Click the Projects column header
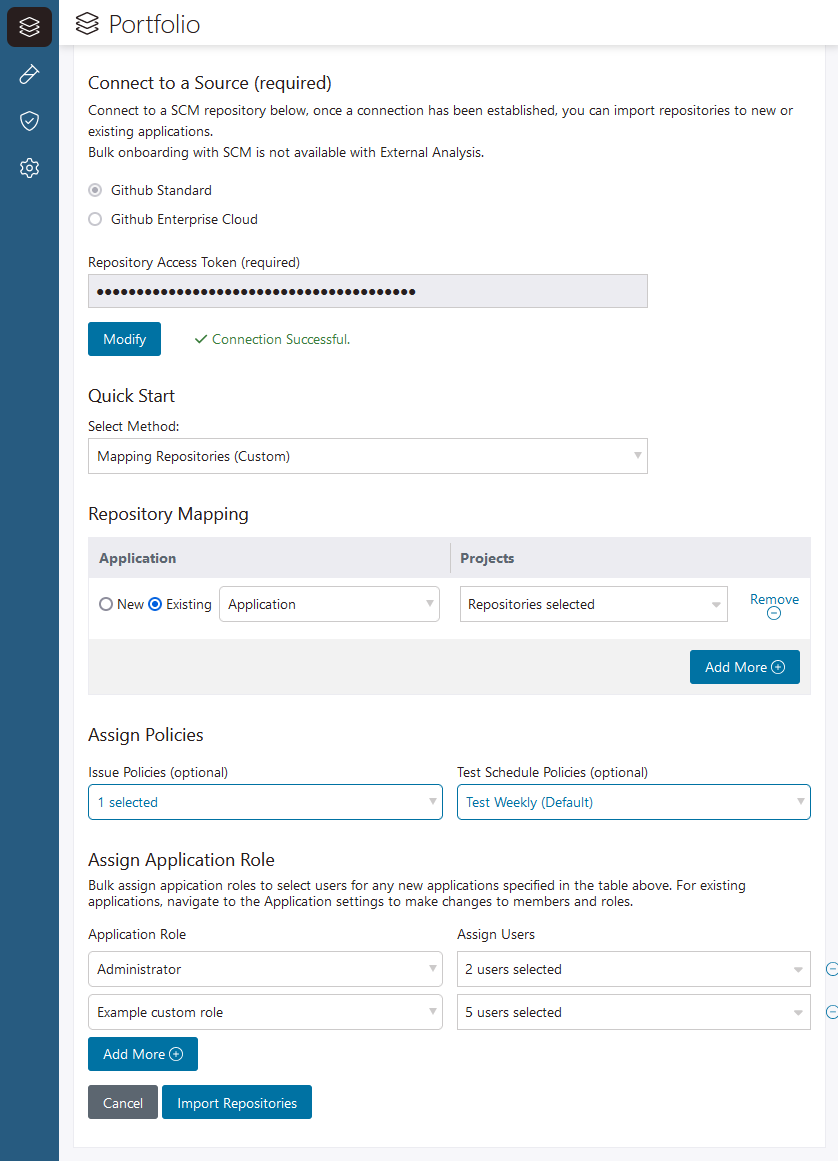The image size is (838, 1161). pos(487,558)
